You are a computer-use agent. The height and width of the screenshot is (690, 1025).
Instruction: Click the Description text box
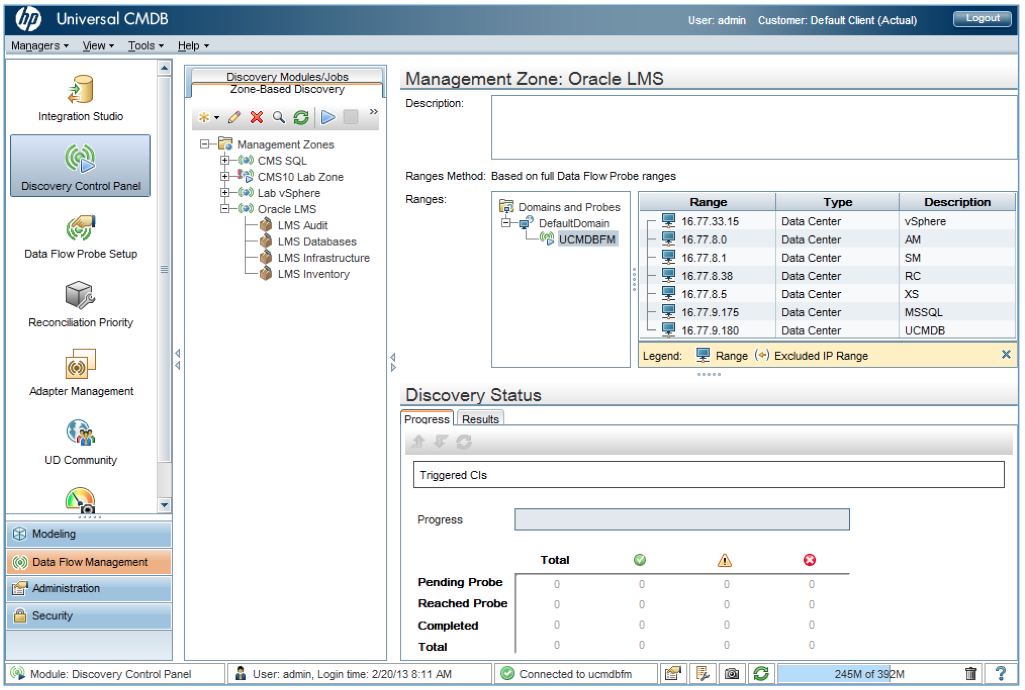coord(754,127)
